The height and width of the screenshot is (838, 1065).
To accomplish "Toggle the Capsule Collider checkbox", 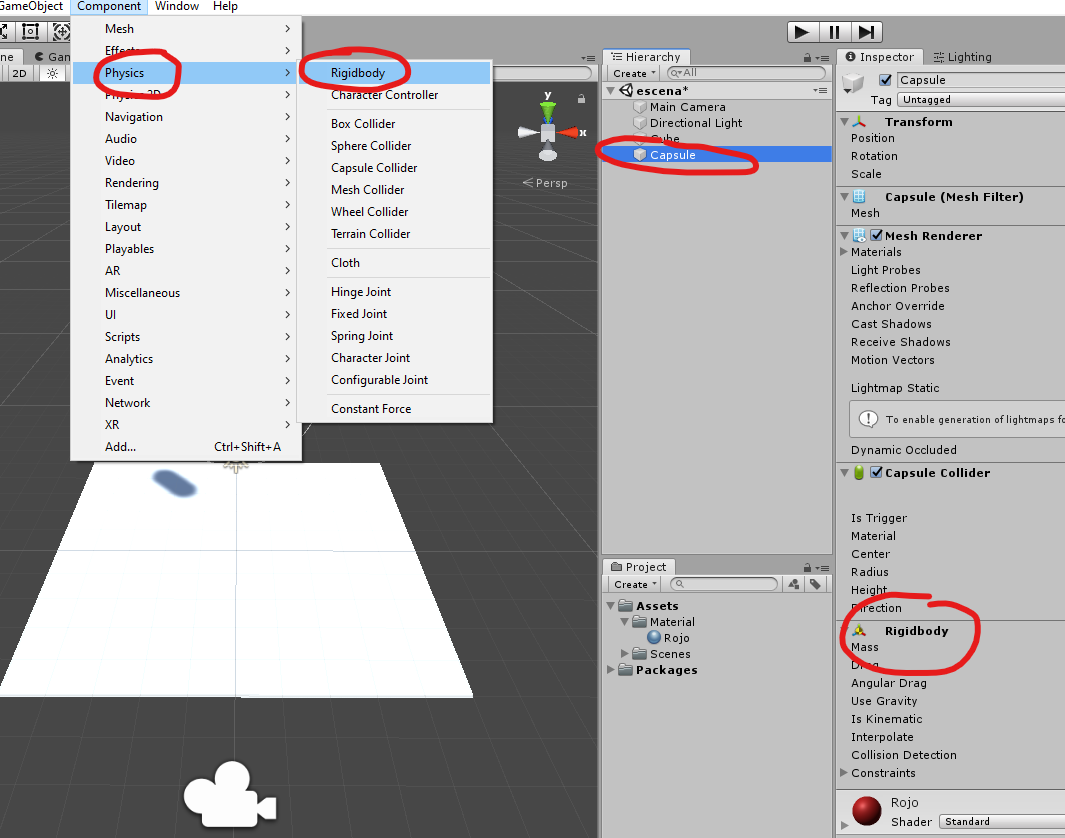I will tap(877, 473).
